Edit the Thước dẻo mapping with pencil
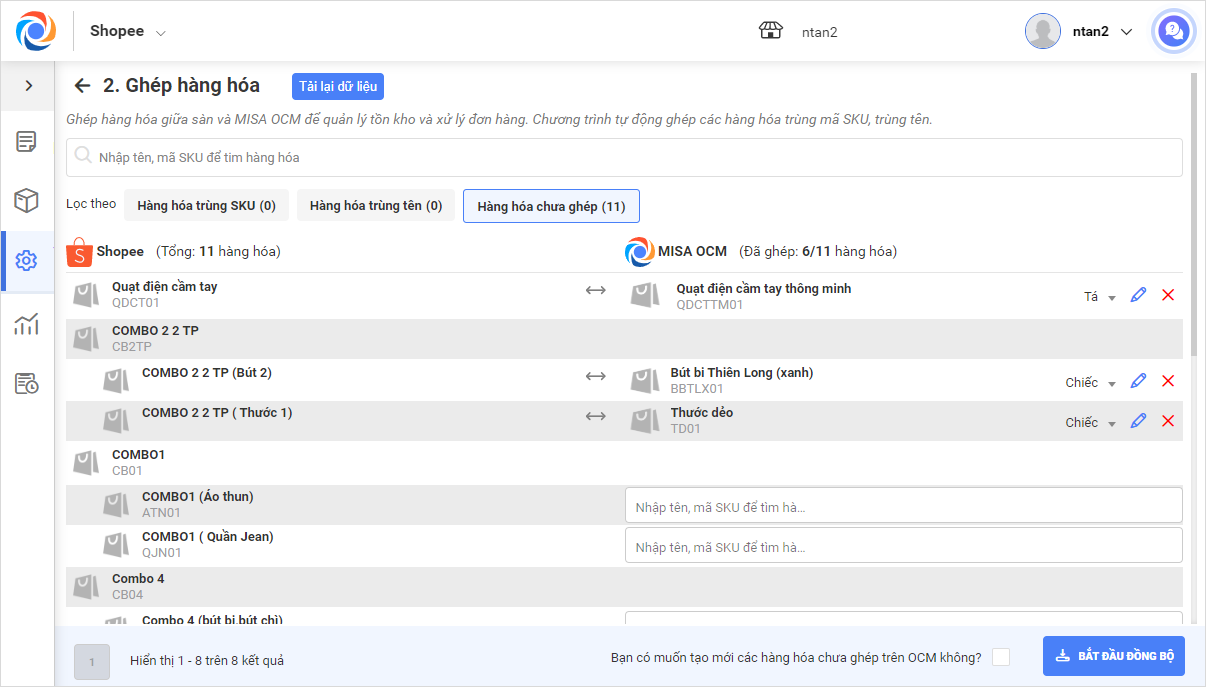The image size is (1206, 687). pyautogui.click(x=1138, y=421)
